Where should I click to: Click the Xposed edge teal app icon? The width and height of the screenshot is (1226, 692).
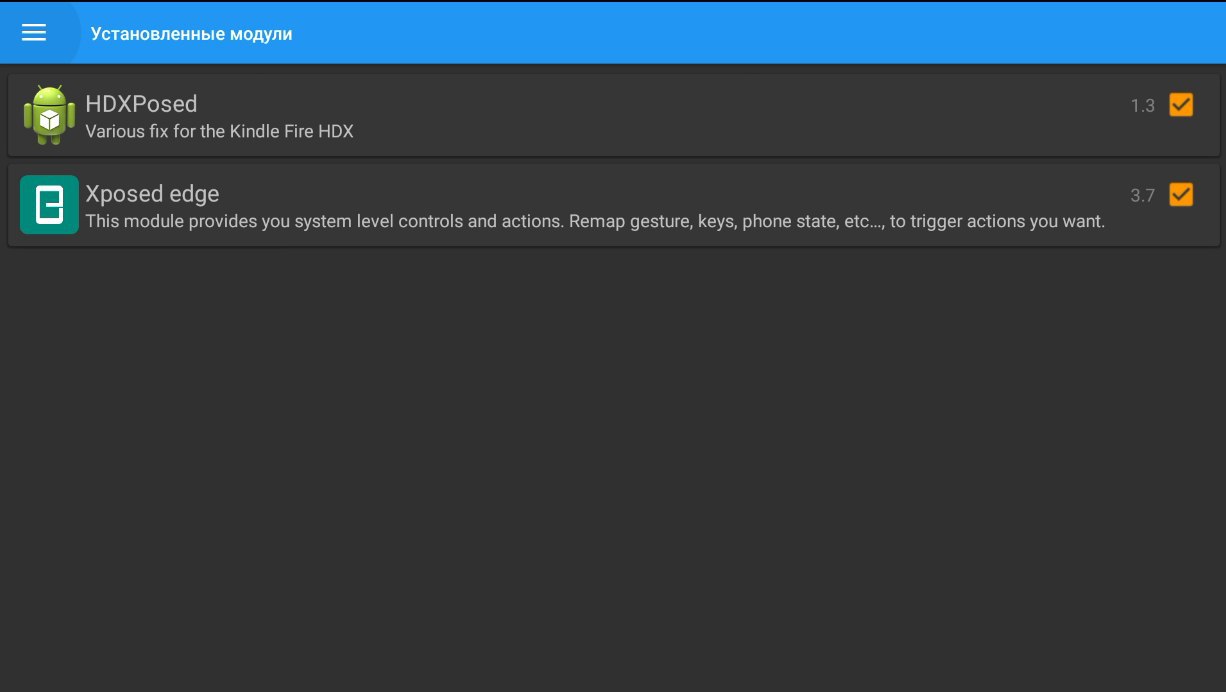49,205
